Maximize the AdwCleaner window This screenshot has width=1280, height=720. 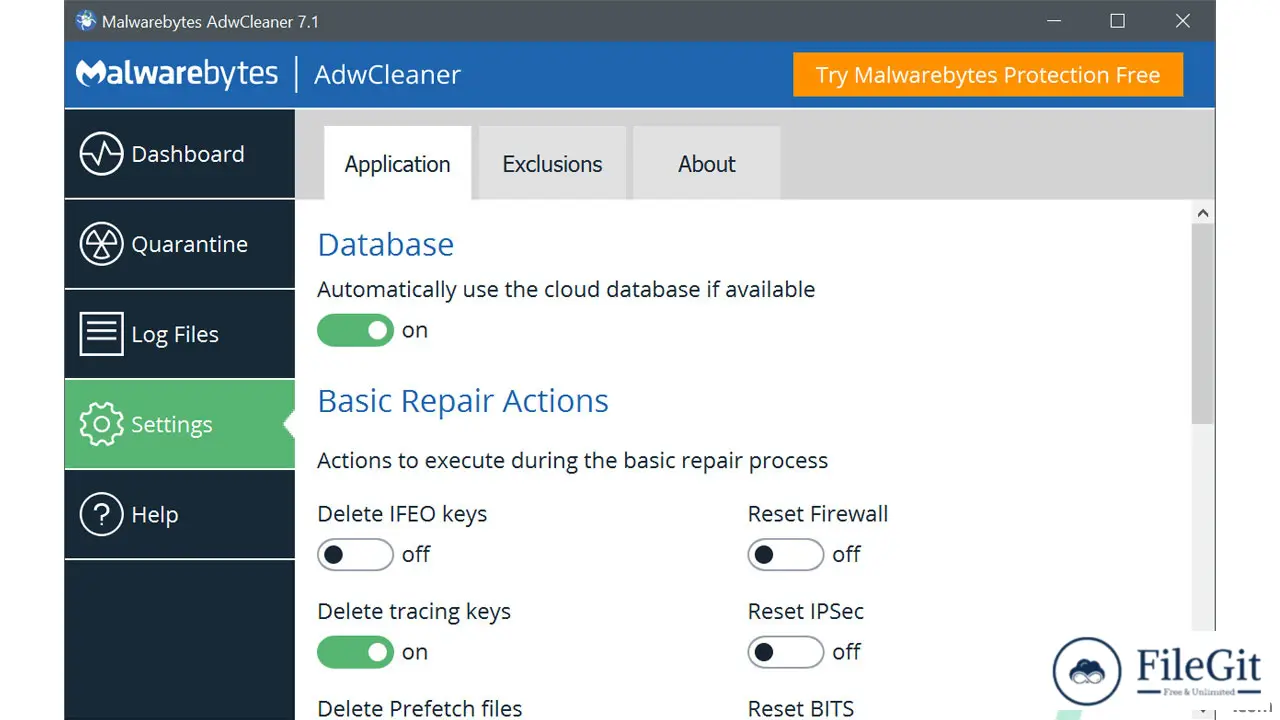[1118, 21]
